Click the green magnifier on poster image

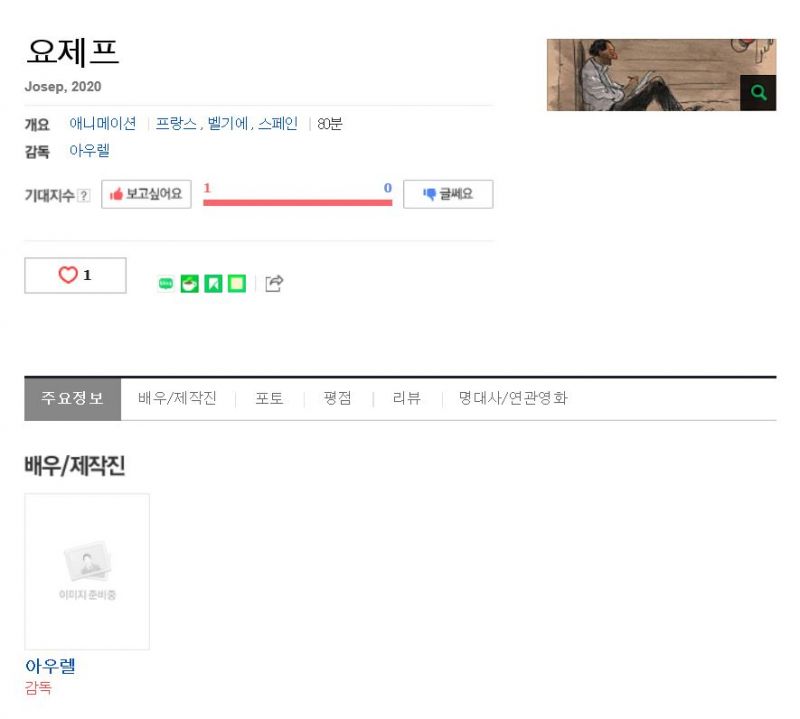[758, 92]
